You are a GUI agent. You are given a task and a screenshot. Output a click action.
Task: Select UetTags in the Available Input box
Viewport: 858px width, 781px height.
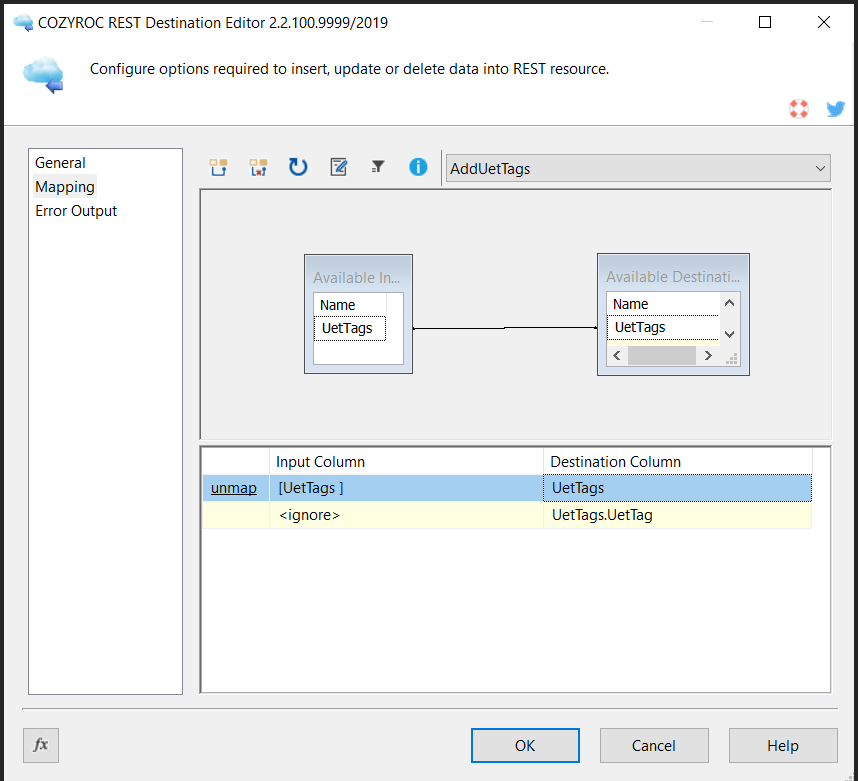(x=350, y=328)
